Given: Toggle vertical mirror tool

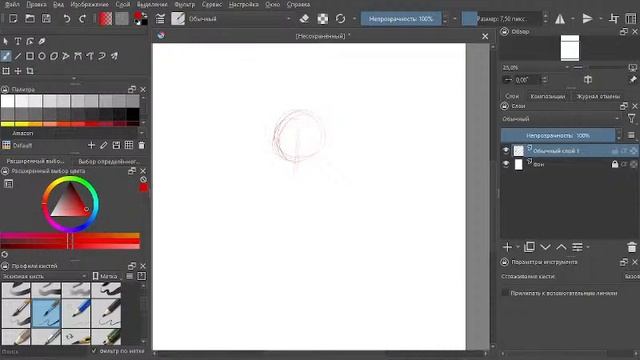Looking at the screenshot, I should click(x=587, y=19).
